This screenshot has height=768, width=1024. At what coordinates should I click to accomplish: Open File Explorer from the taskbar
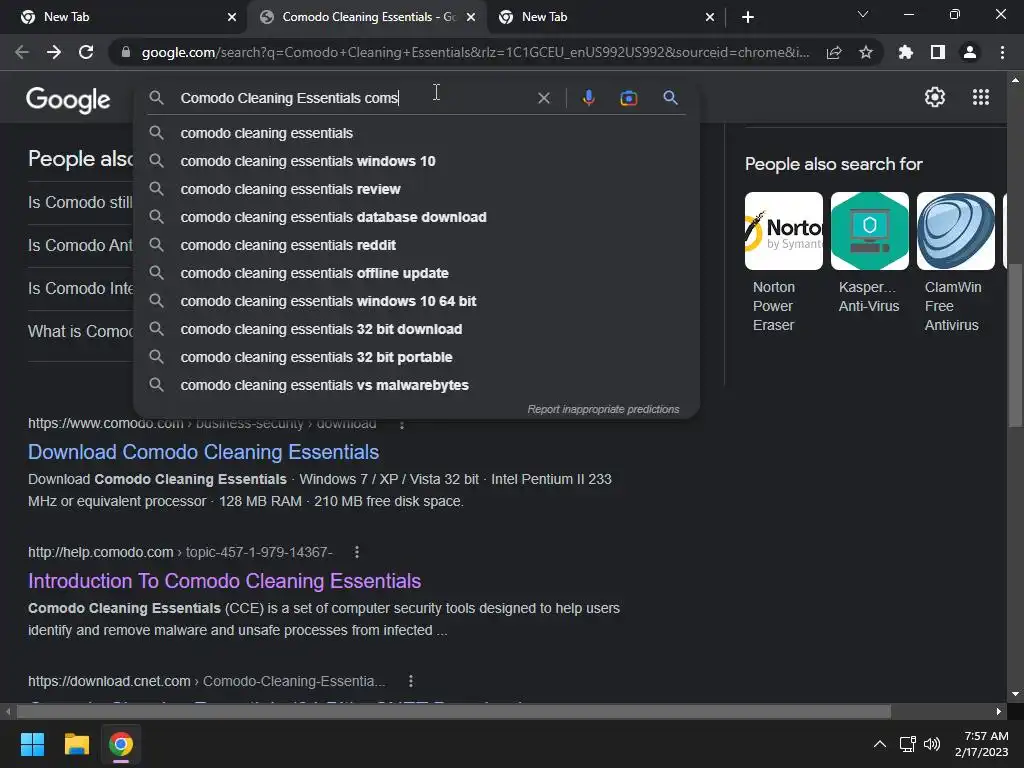(x=76, y=744)
